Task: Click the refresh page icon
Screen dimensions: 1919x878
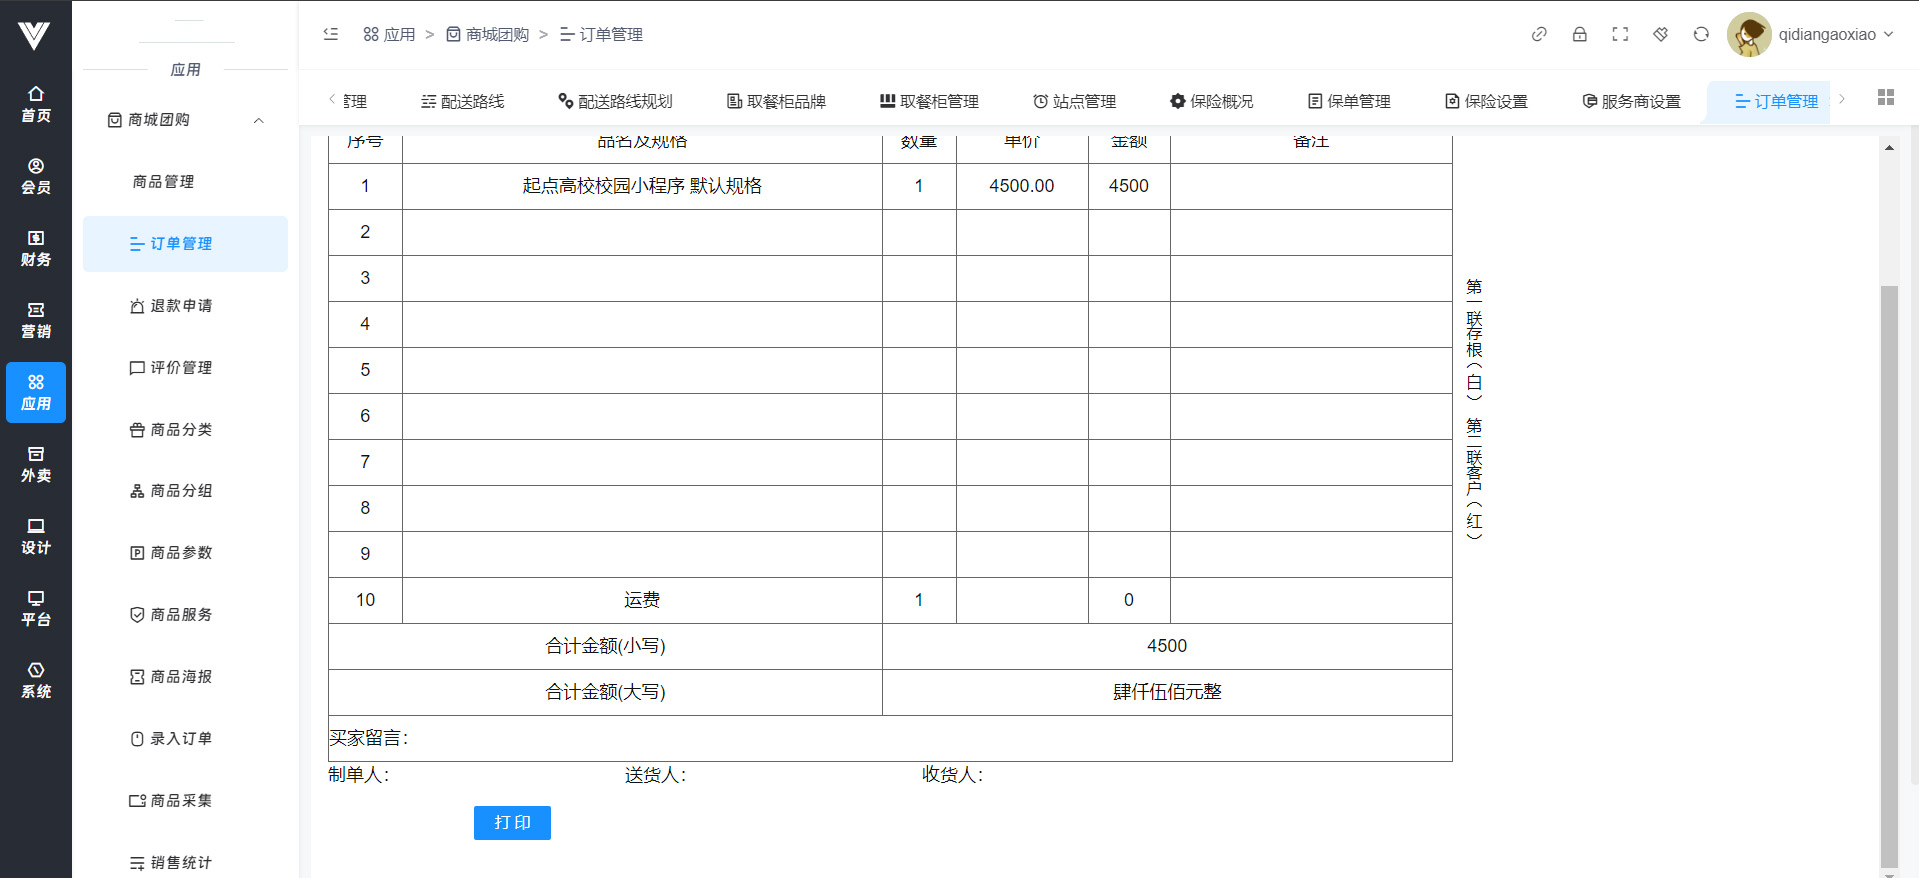Action: pyautogui.click(x=1701, y=34)
